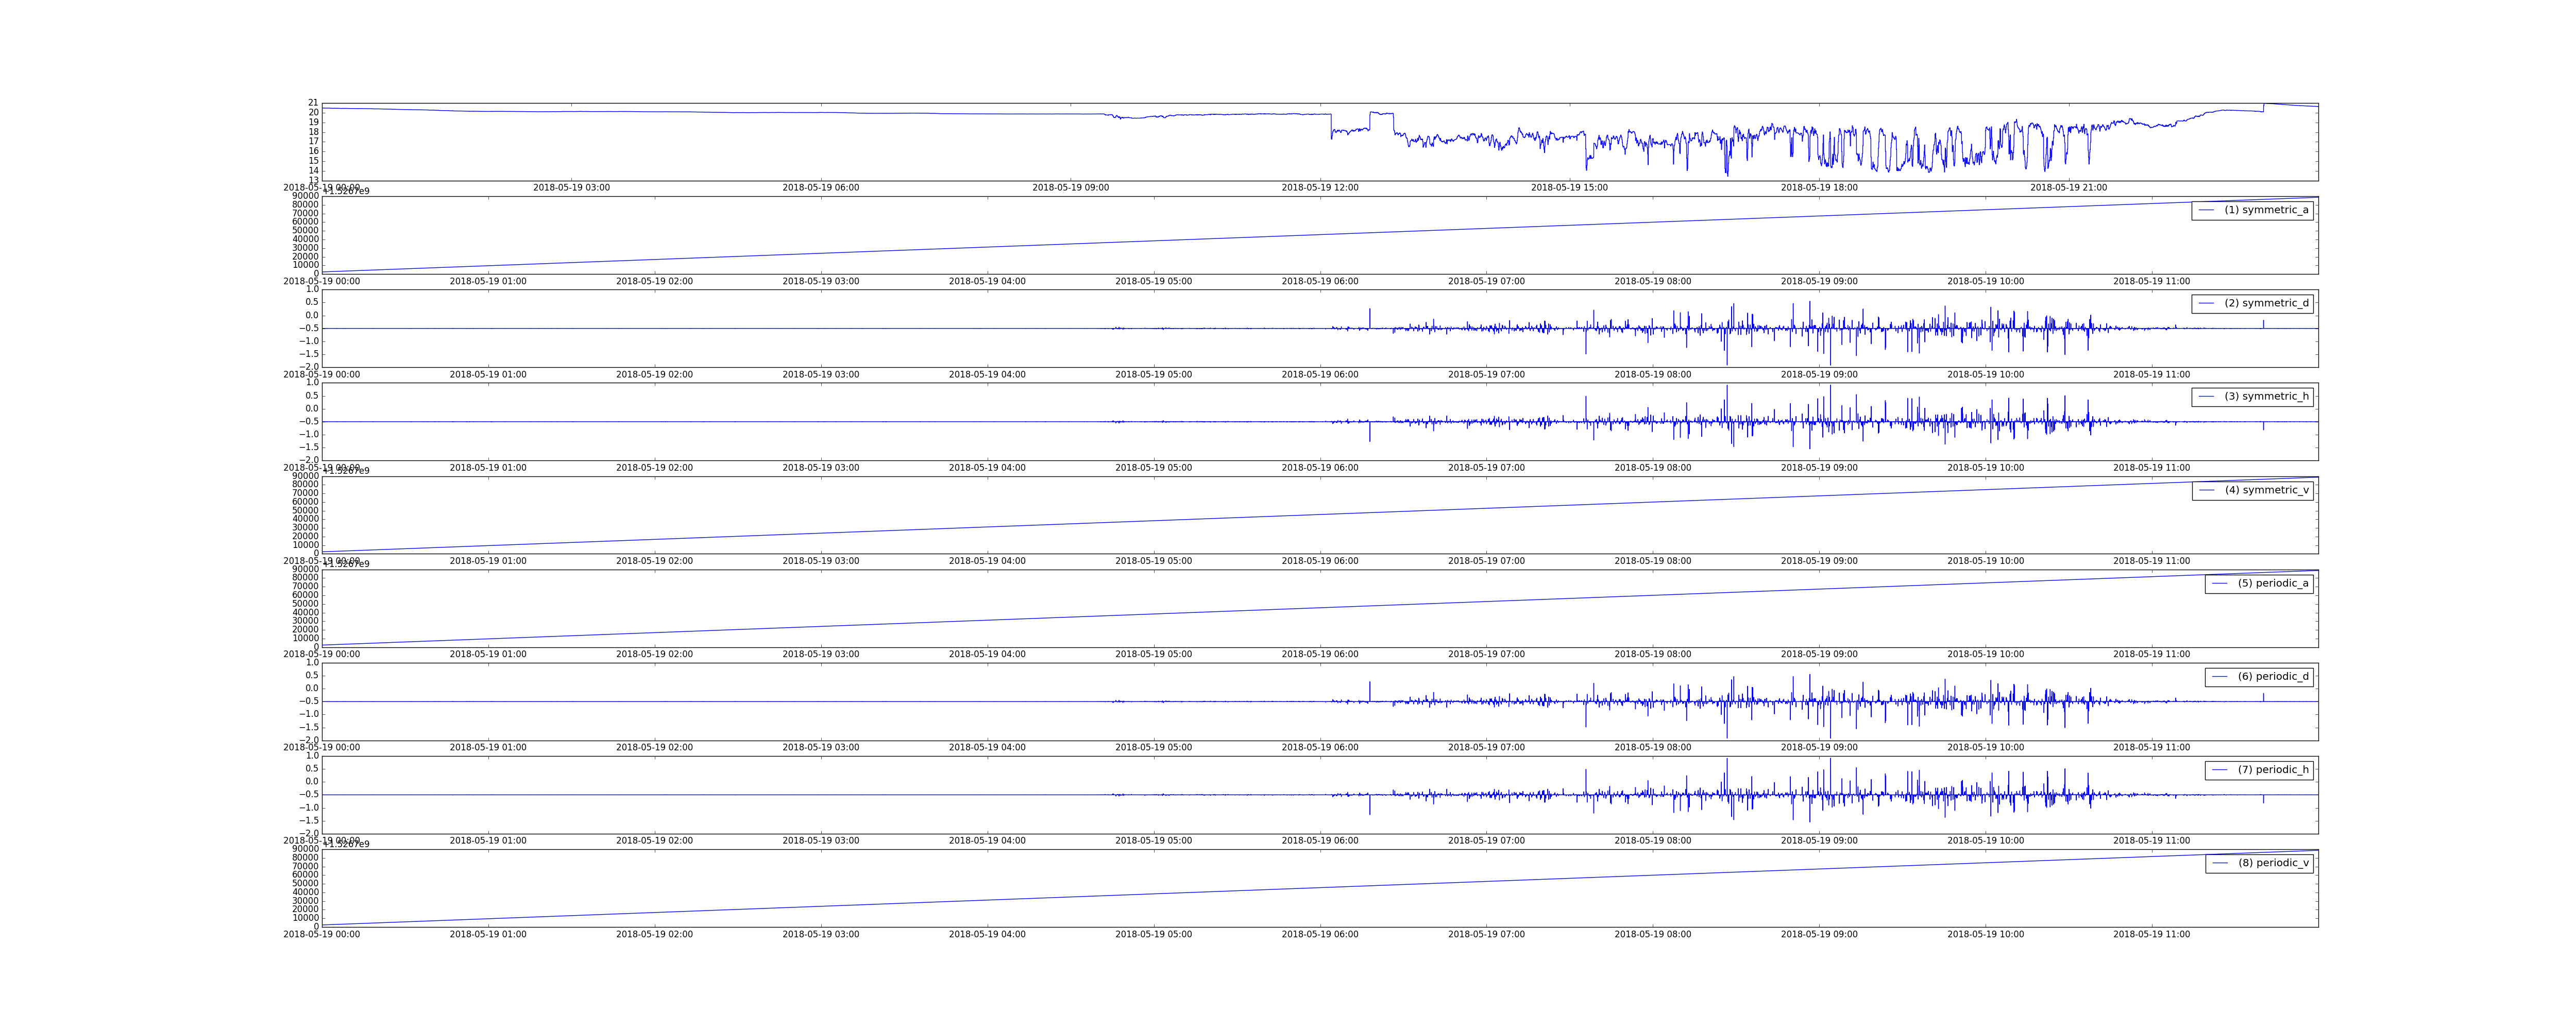Click the 04:00 tick under the symmetric_h plot
Screen dimensions: 2576x1030
tap(987, 468)
